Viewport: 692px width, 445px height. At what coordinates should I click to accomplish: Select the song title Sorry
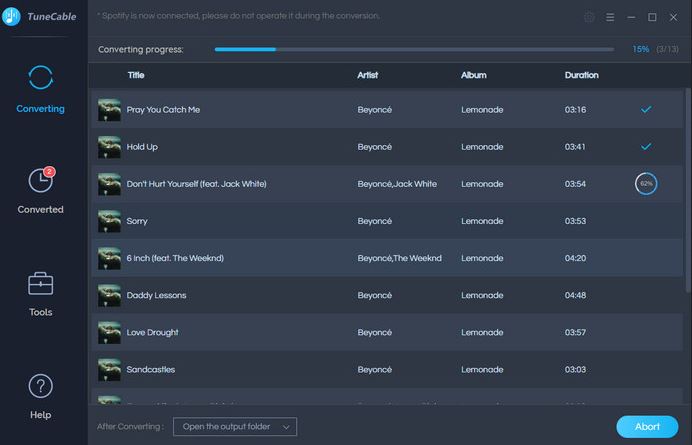click(137, 221)
